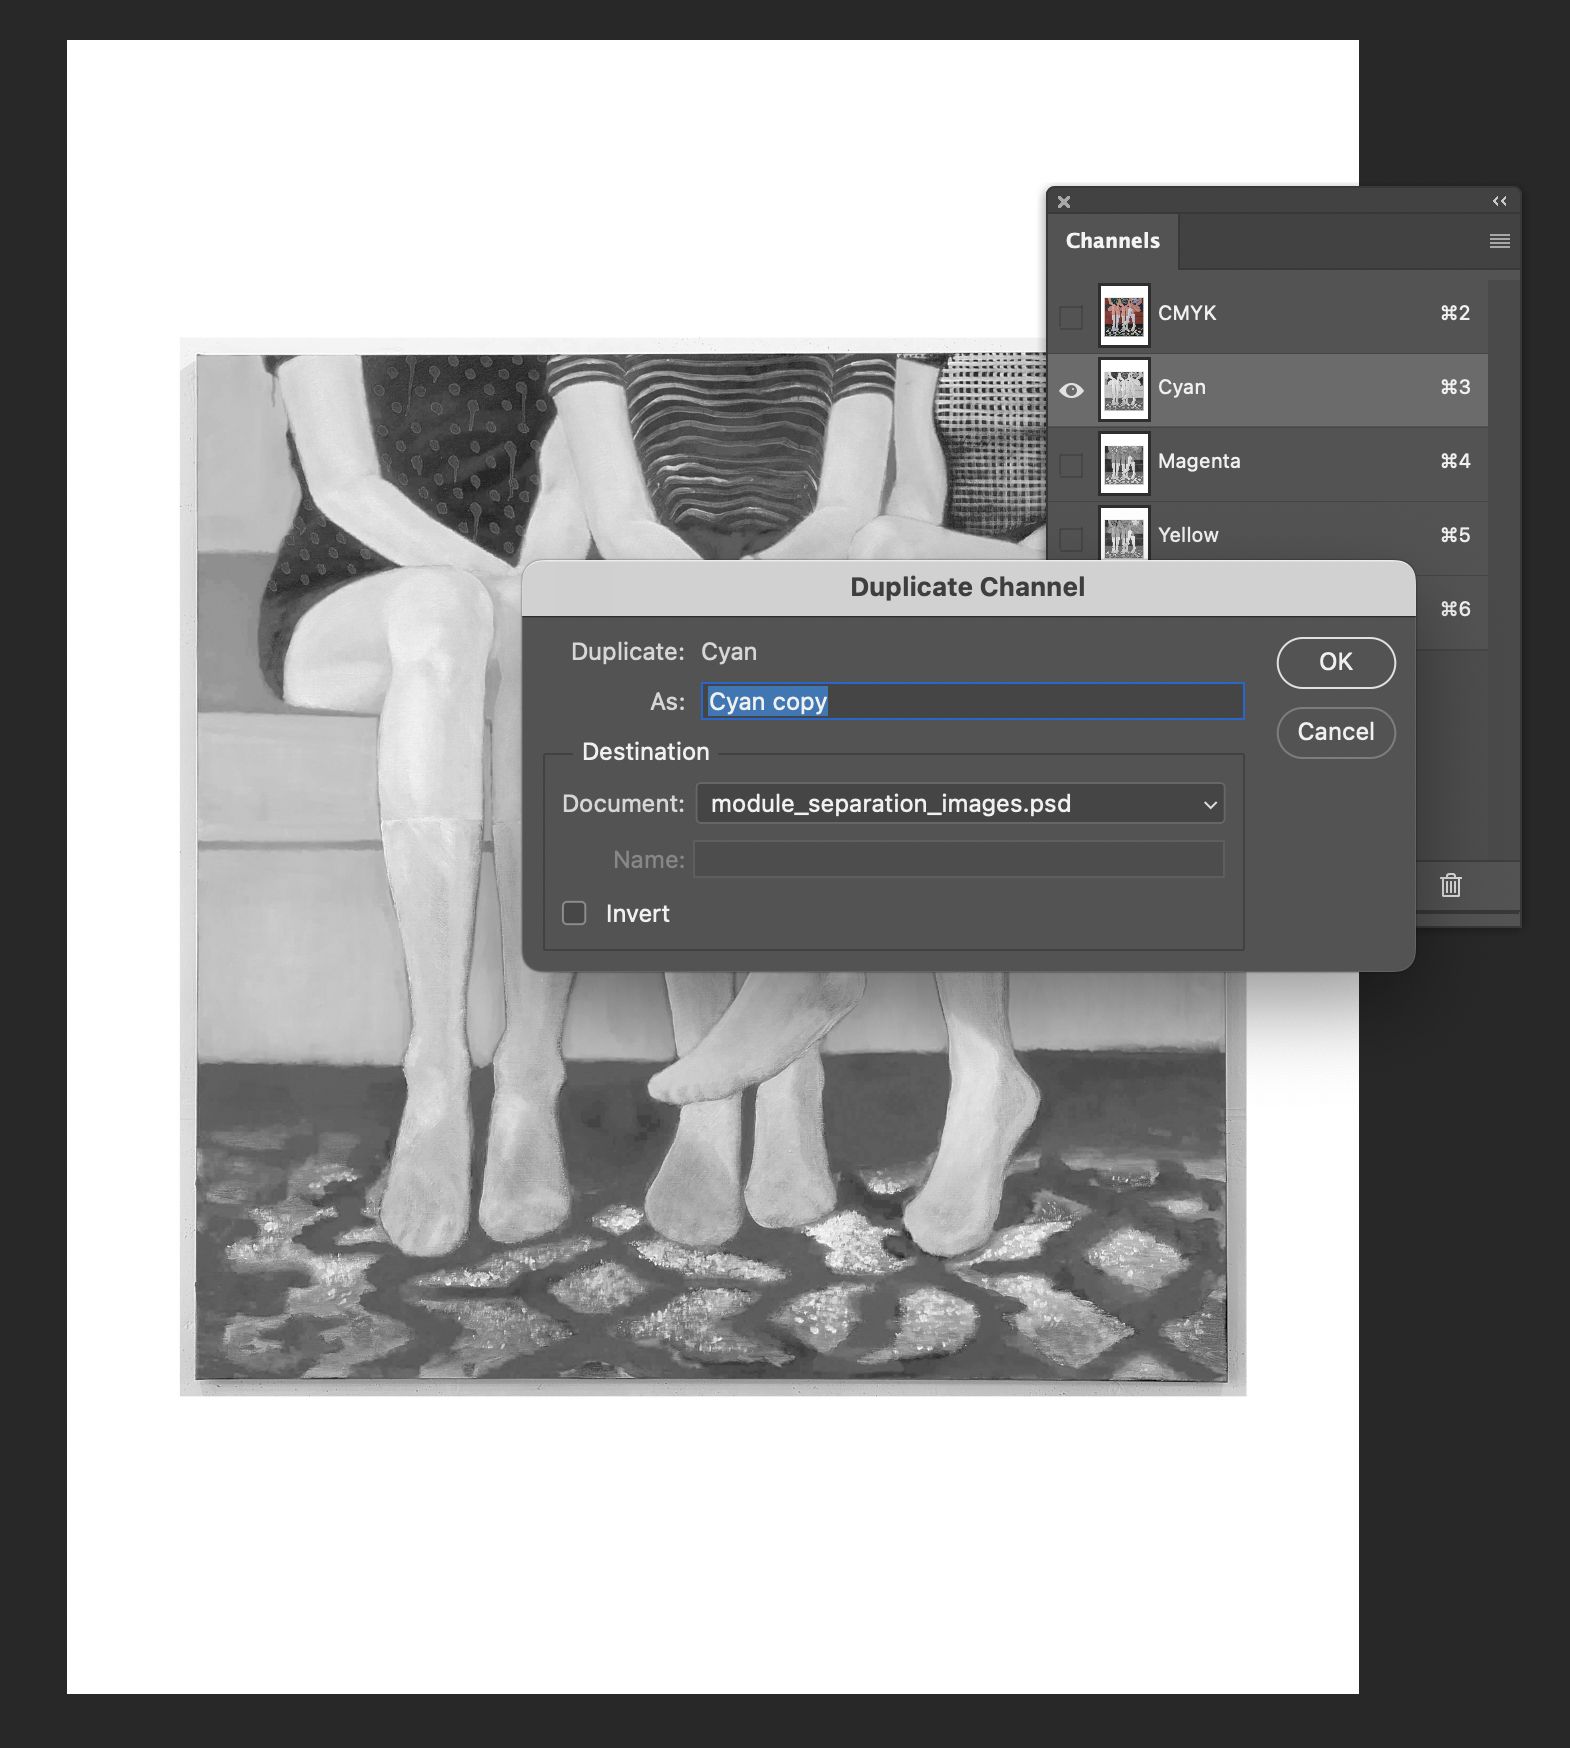Enable the Invert checkbox

coord(574,913)
